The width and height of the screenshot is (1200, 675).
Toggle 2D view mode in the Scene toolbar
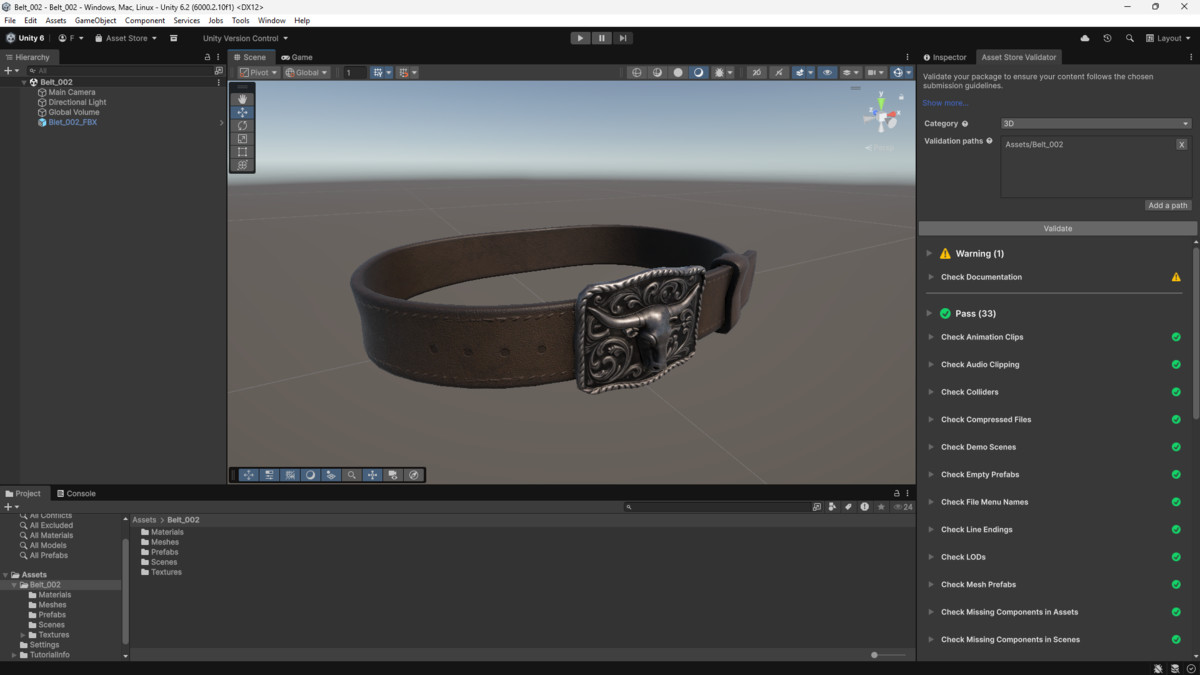click(x=757, y=72)
